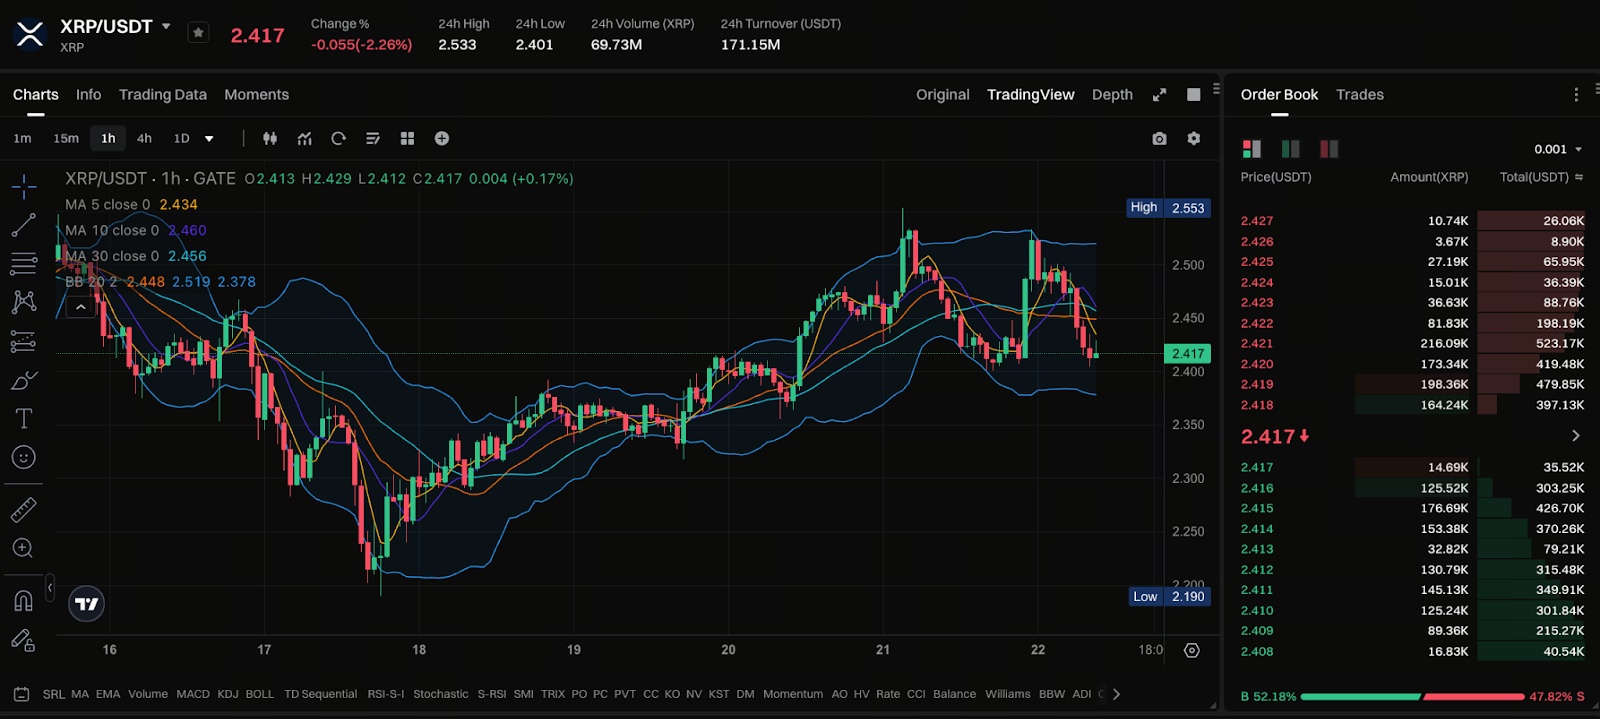The image size is (1600, 719).
Task: Select the Text annotation tool
Action: pyautogui.click(x=23, y=418)
